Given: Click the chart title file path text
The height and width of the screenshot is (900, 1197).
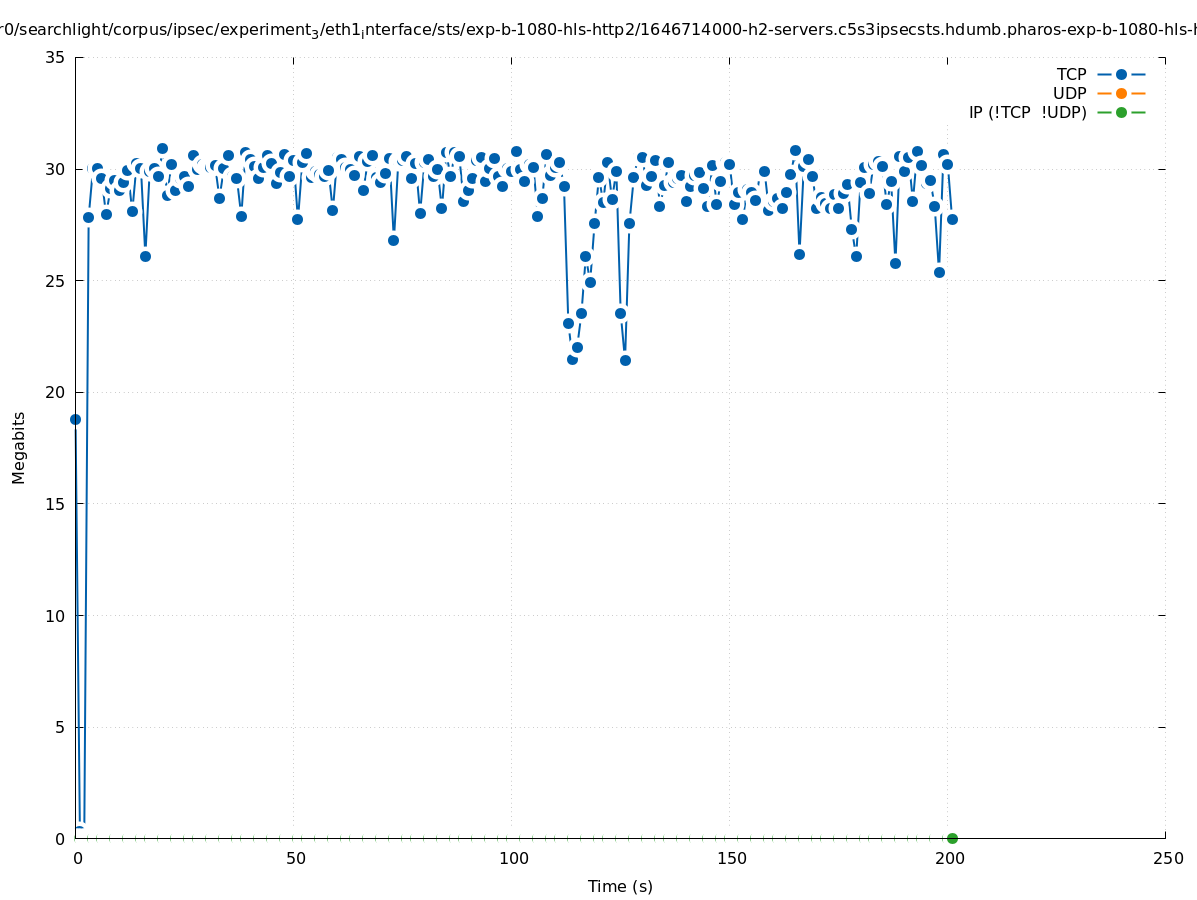Looking at the screenshot, I should pos(598,30).
